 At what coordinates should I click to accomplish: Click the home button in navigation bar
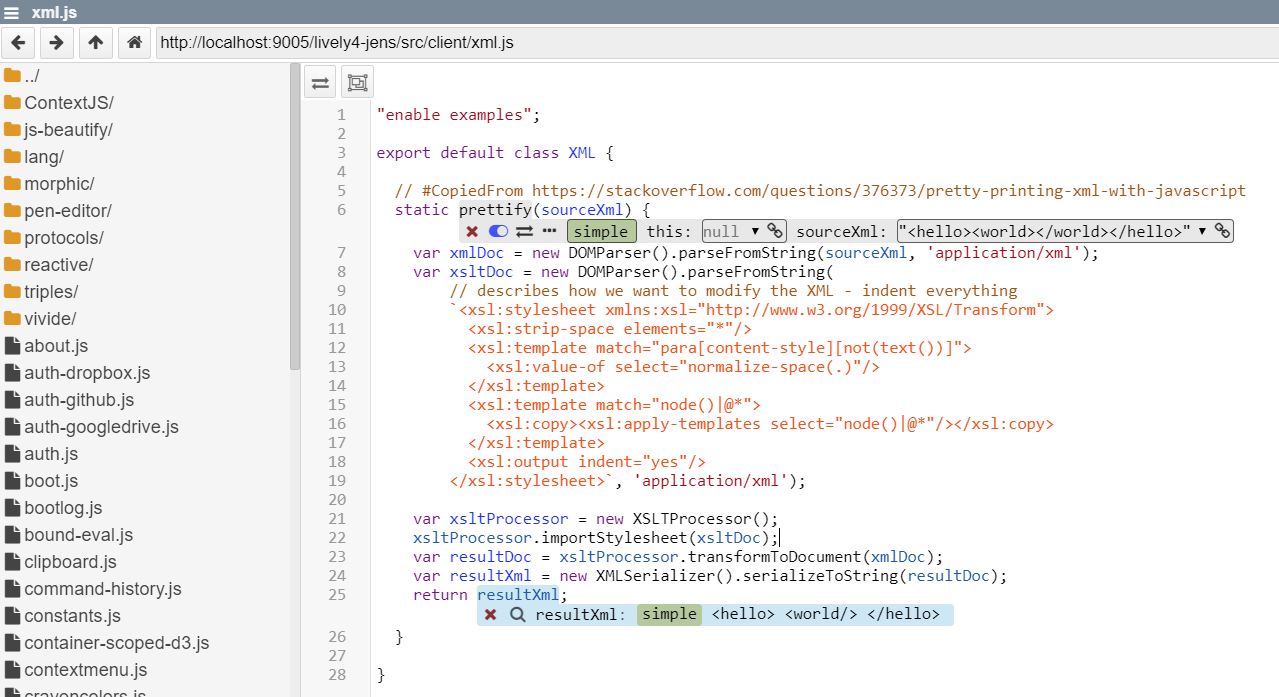click(133, 43)
